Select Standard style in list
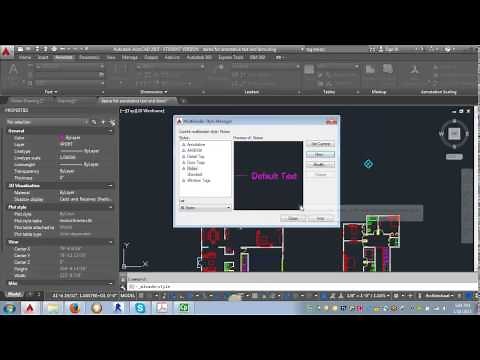Image resolution: width=480 pixels, height=360 pixels. 195,174
